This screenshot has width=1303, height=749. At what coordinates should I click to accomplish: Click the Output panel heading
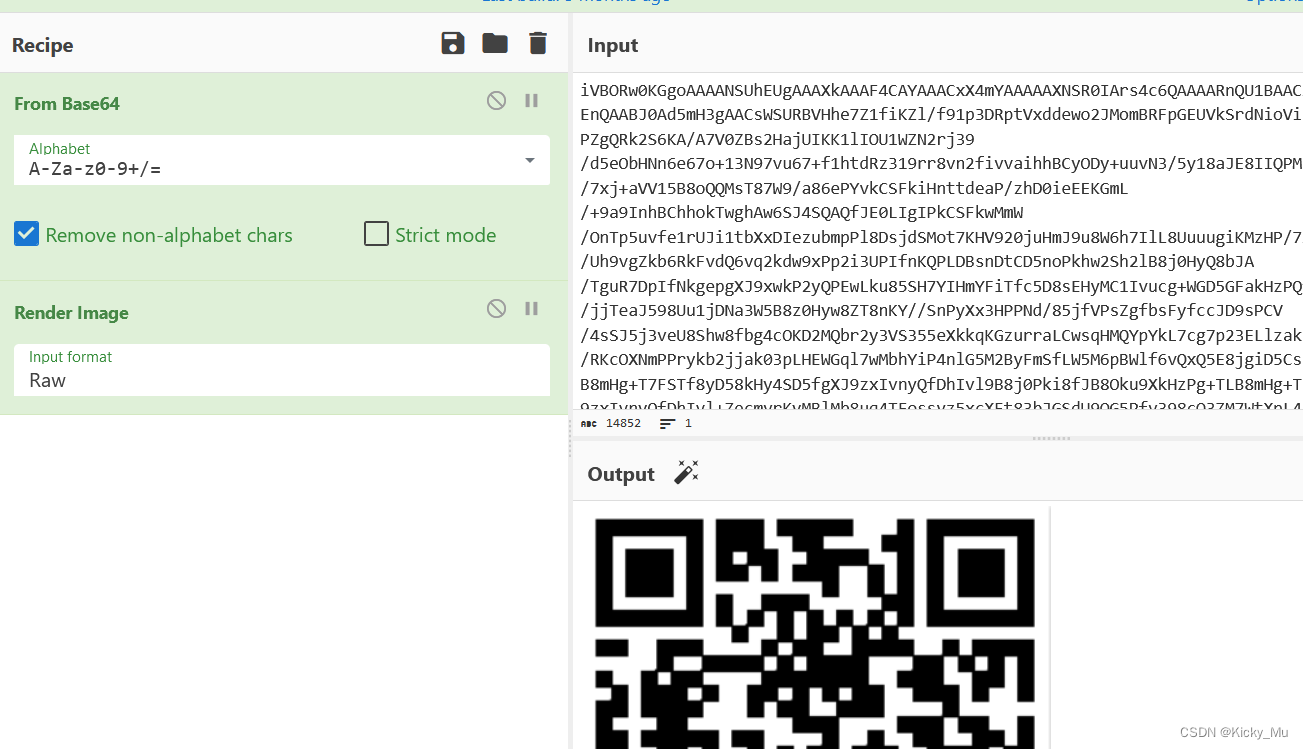[621, 474]
